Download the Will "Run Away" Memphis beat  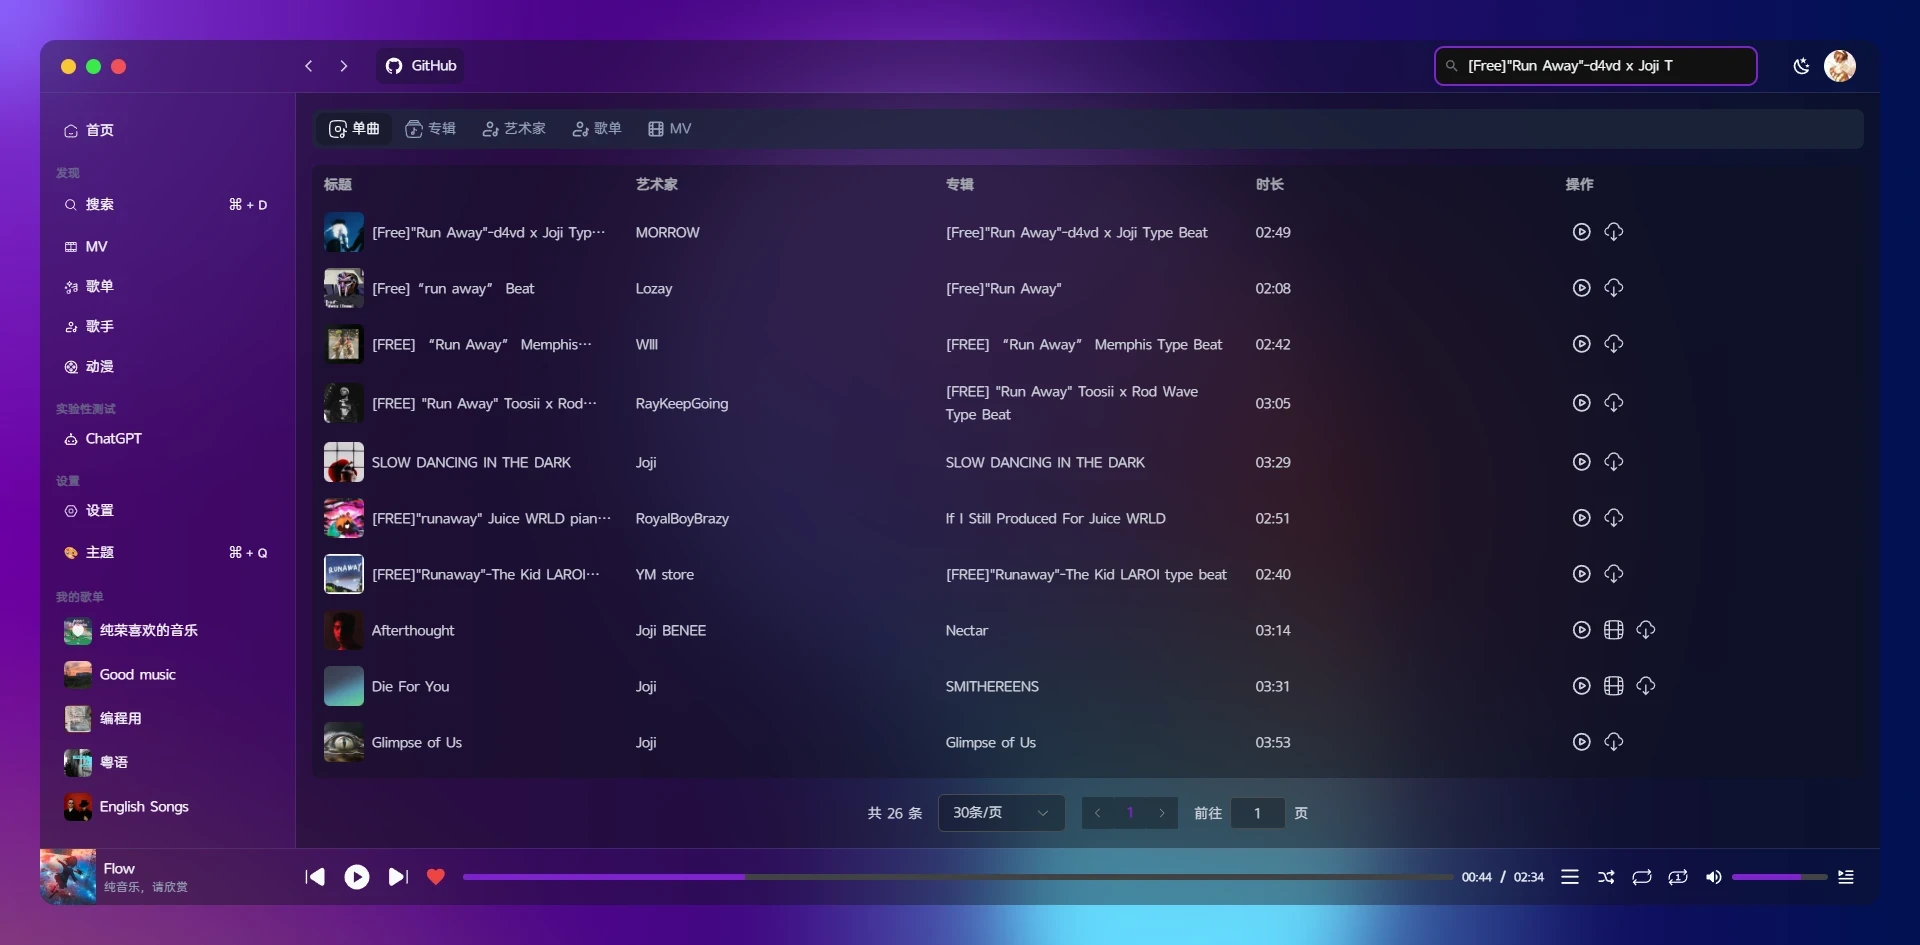click(1613, 344)
